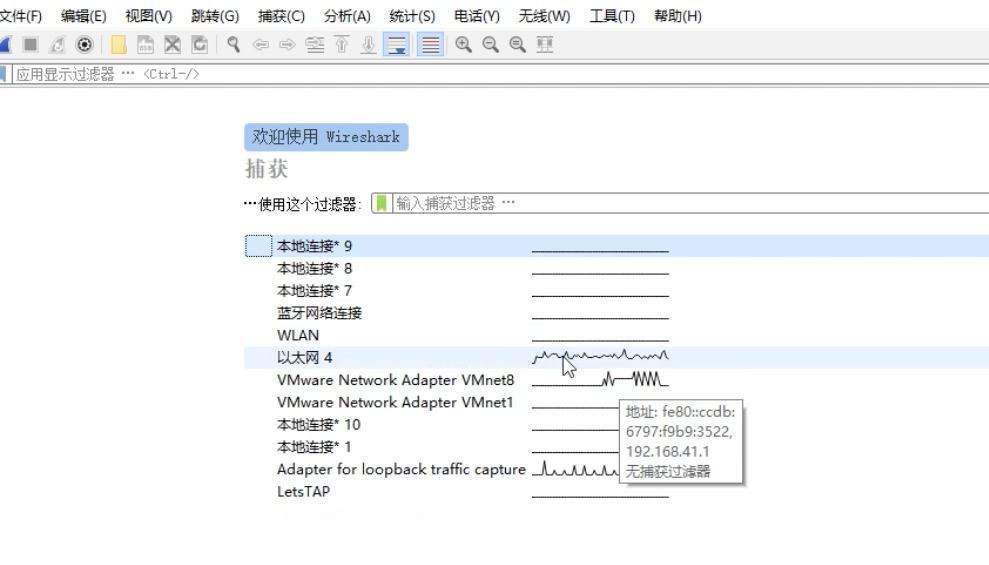This screenshot has height=565, width=989.
Task: Open 帮助(H) menu
Action: tap(678, 16)
